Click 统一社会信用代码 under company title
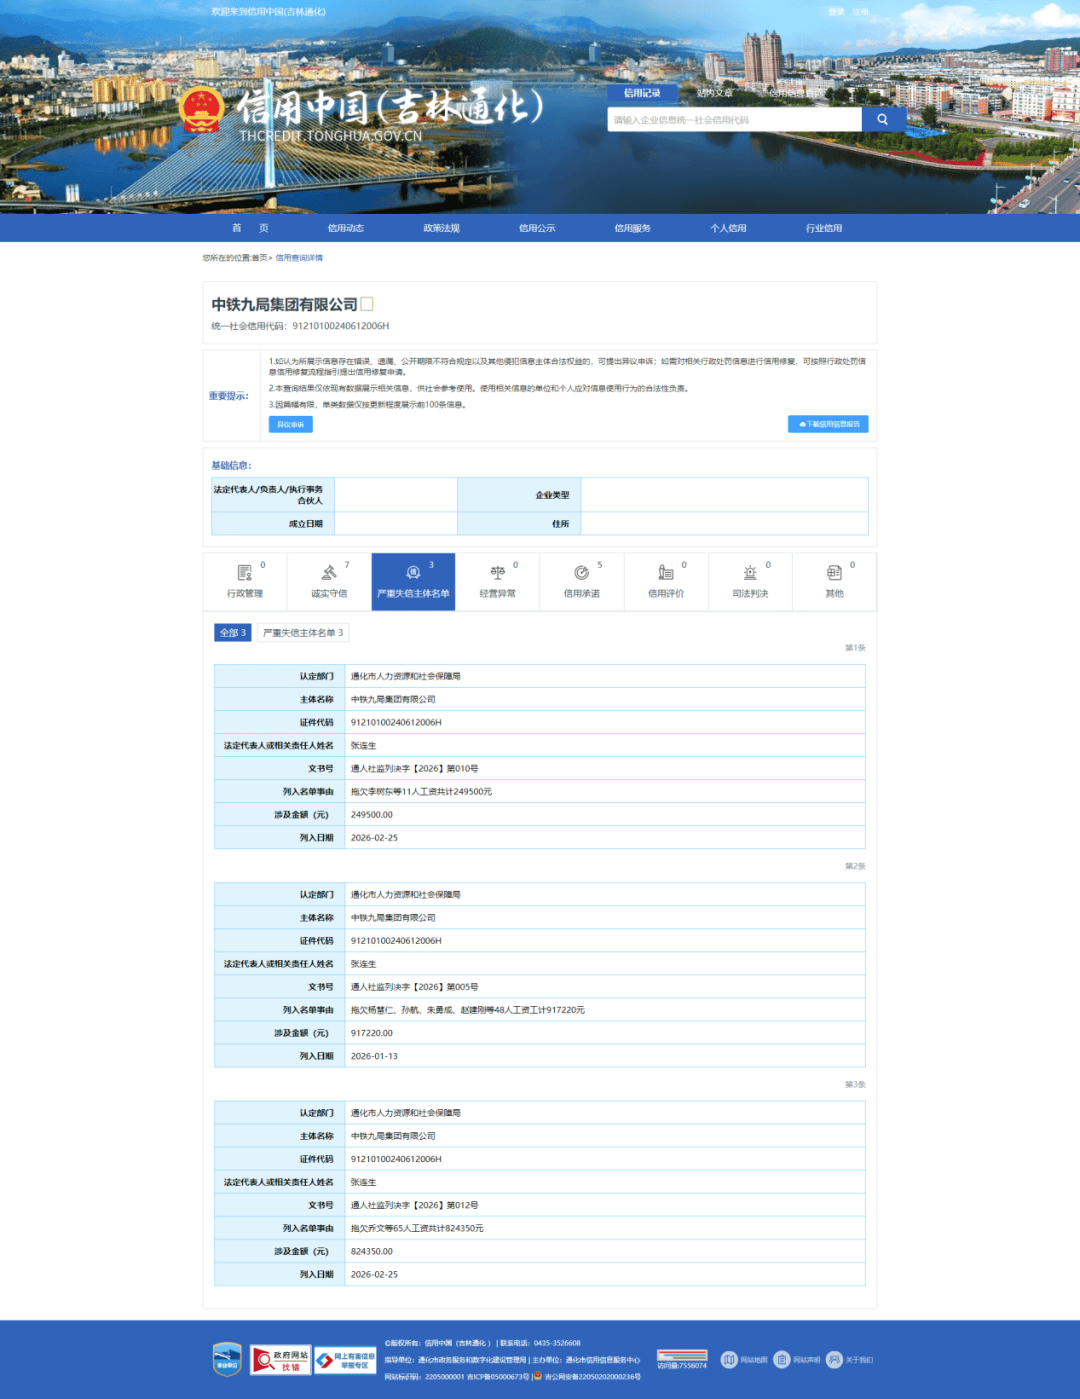 click(x=300, y=326)
